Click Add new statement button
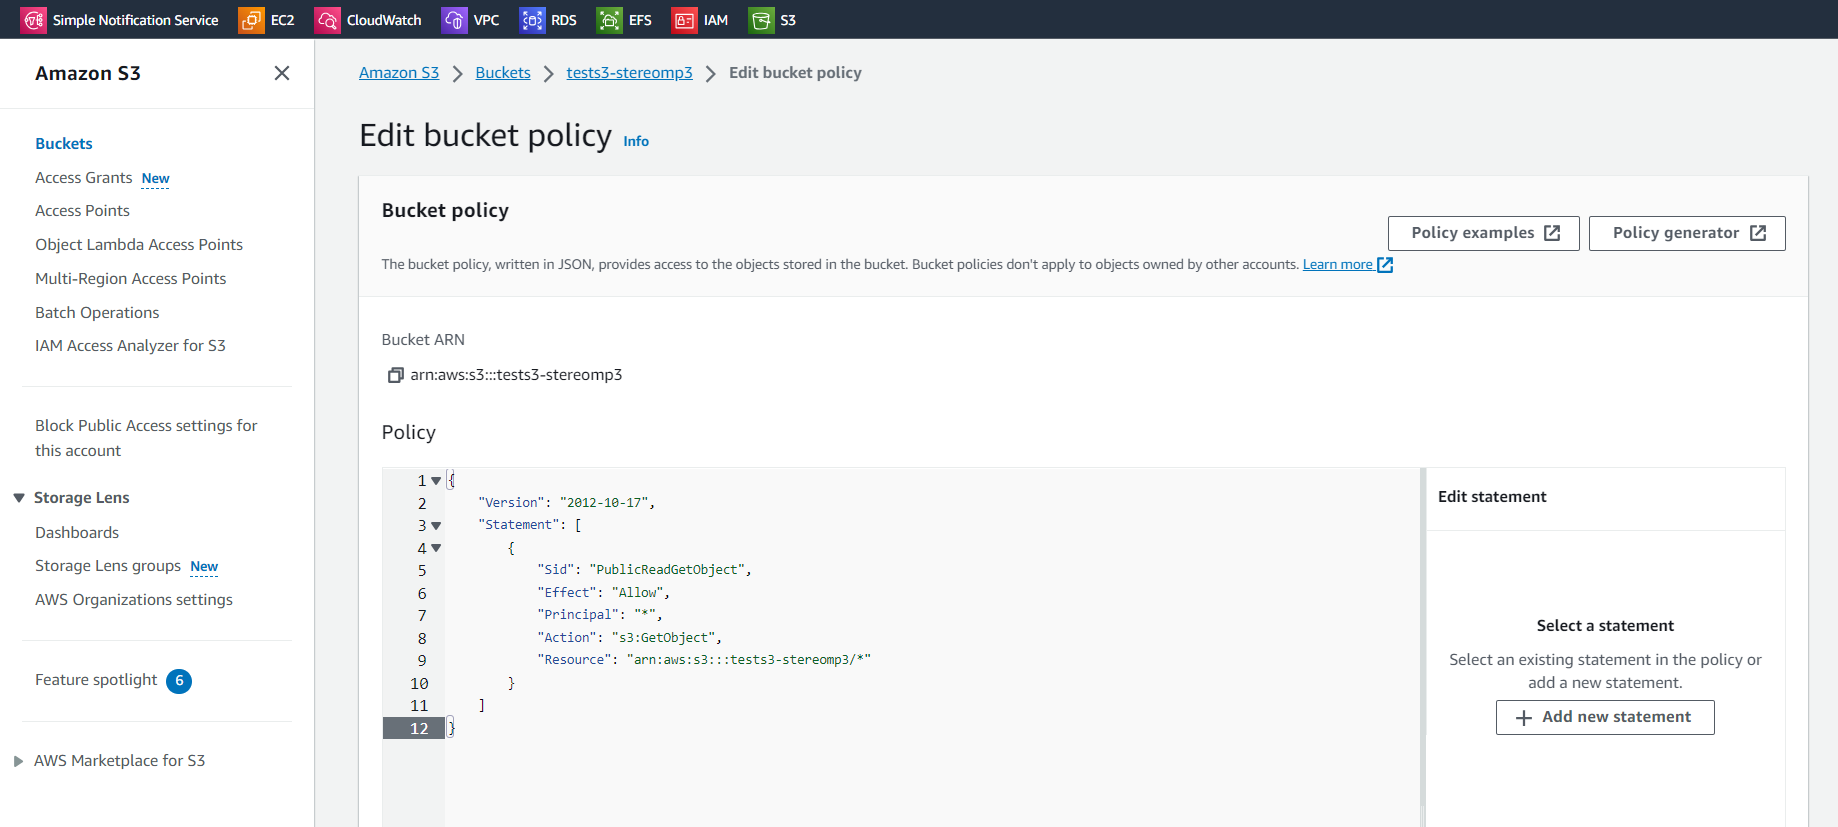Viewport: 1838px width, 827px height. (1605, 718)
